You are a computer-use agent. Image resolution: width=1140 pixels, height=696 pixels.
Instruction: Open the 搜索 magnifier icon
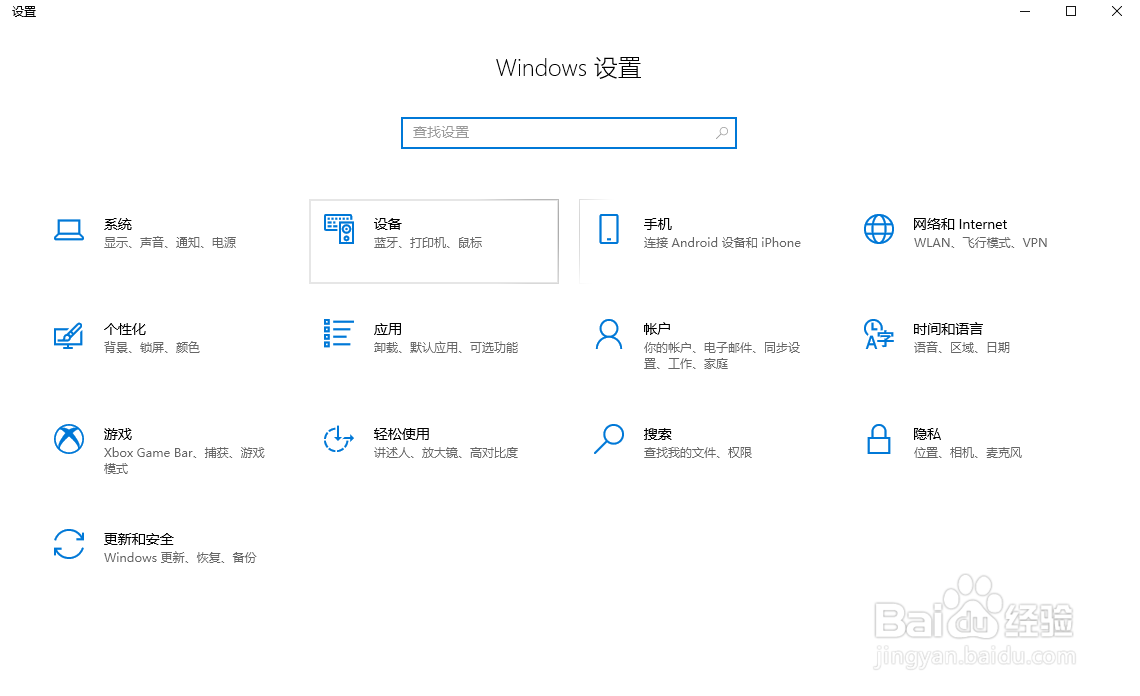(608, 440)
